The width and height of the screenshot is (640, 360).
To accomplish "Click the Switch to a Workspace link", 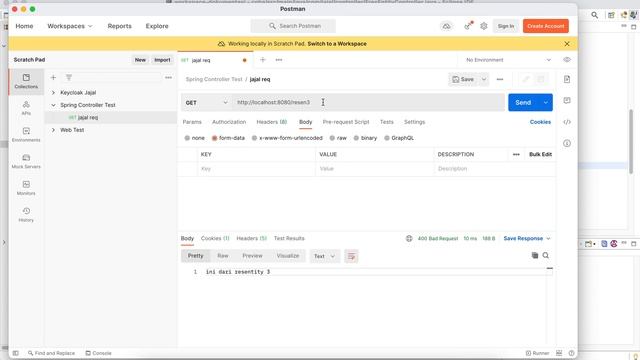I will click(337, 44).
